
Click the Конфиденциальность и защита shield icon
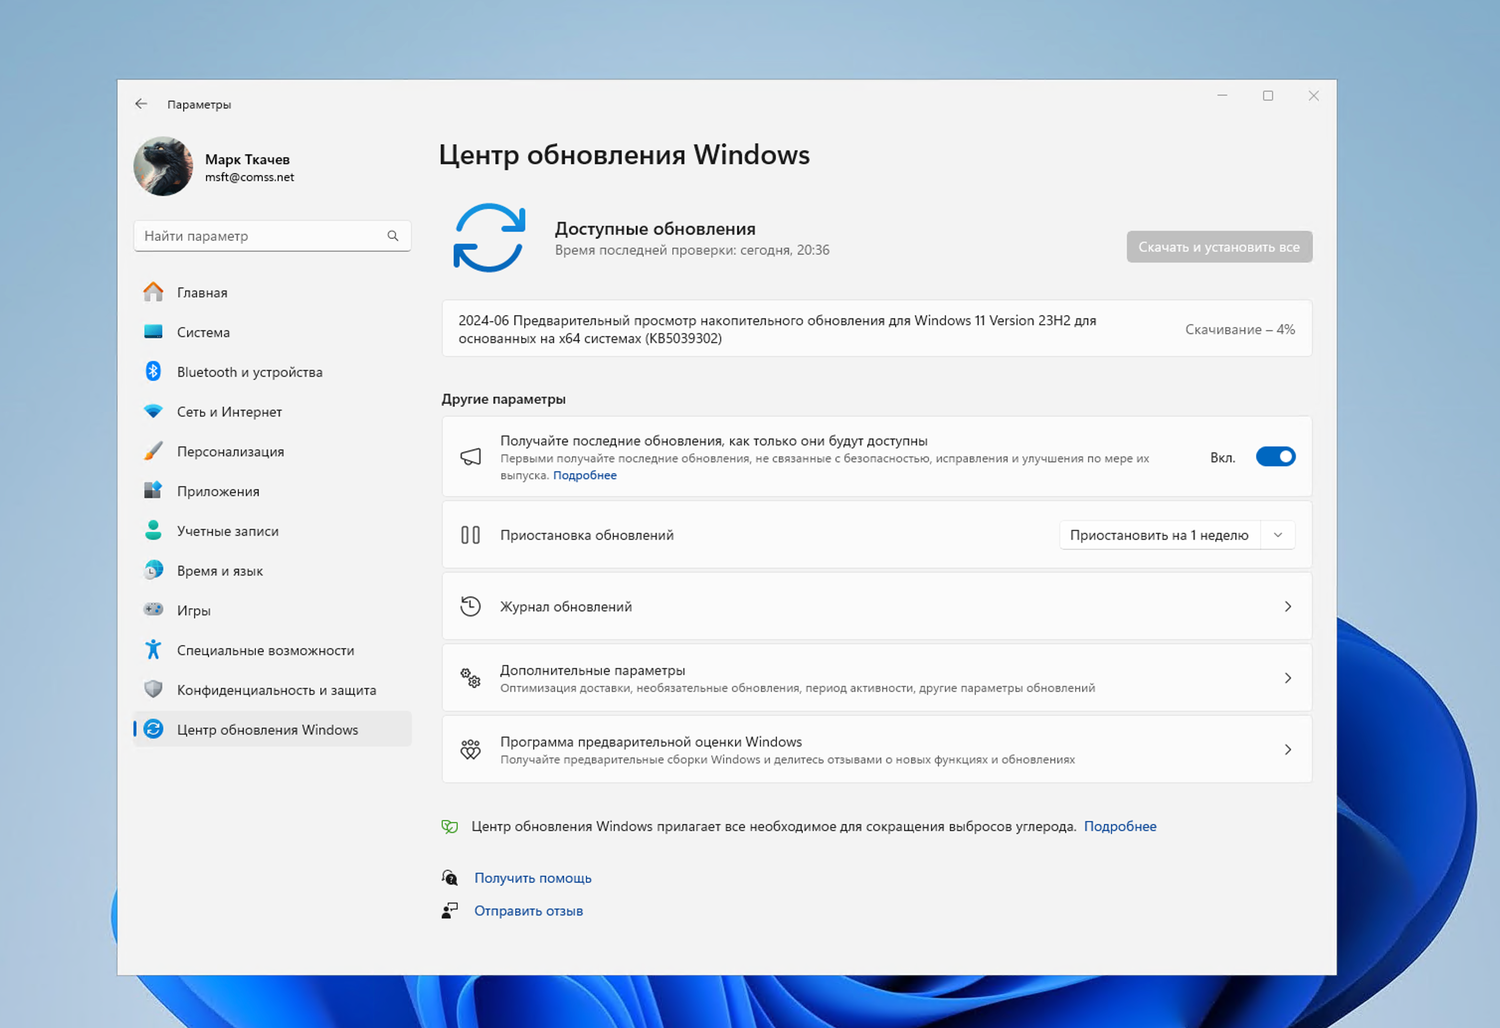coord(153,690)
